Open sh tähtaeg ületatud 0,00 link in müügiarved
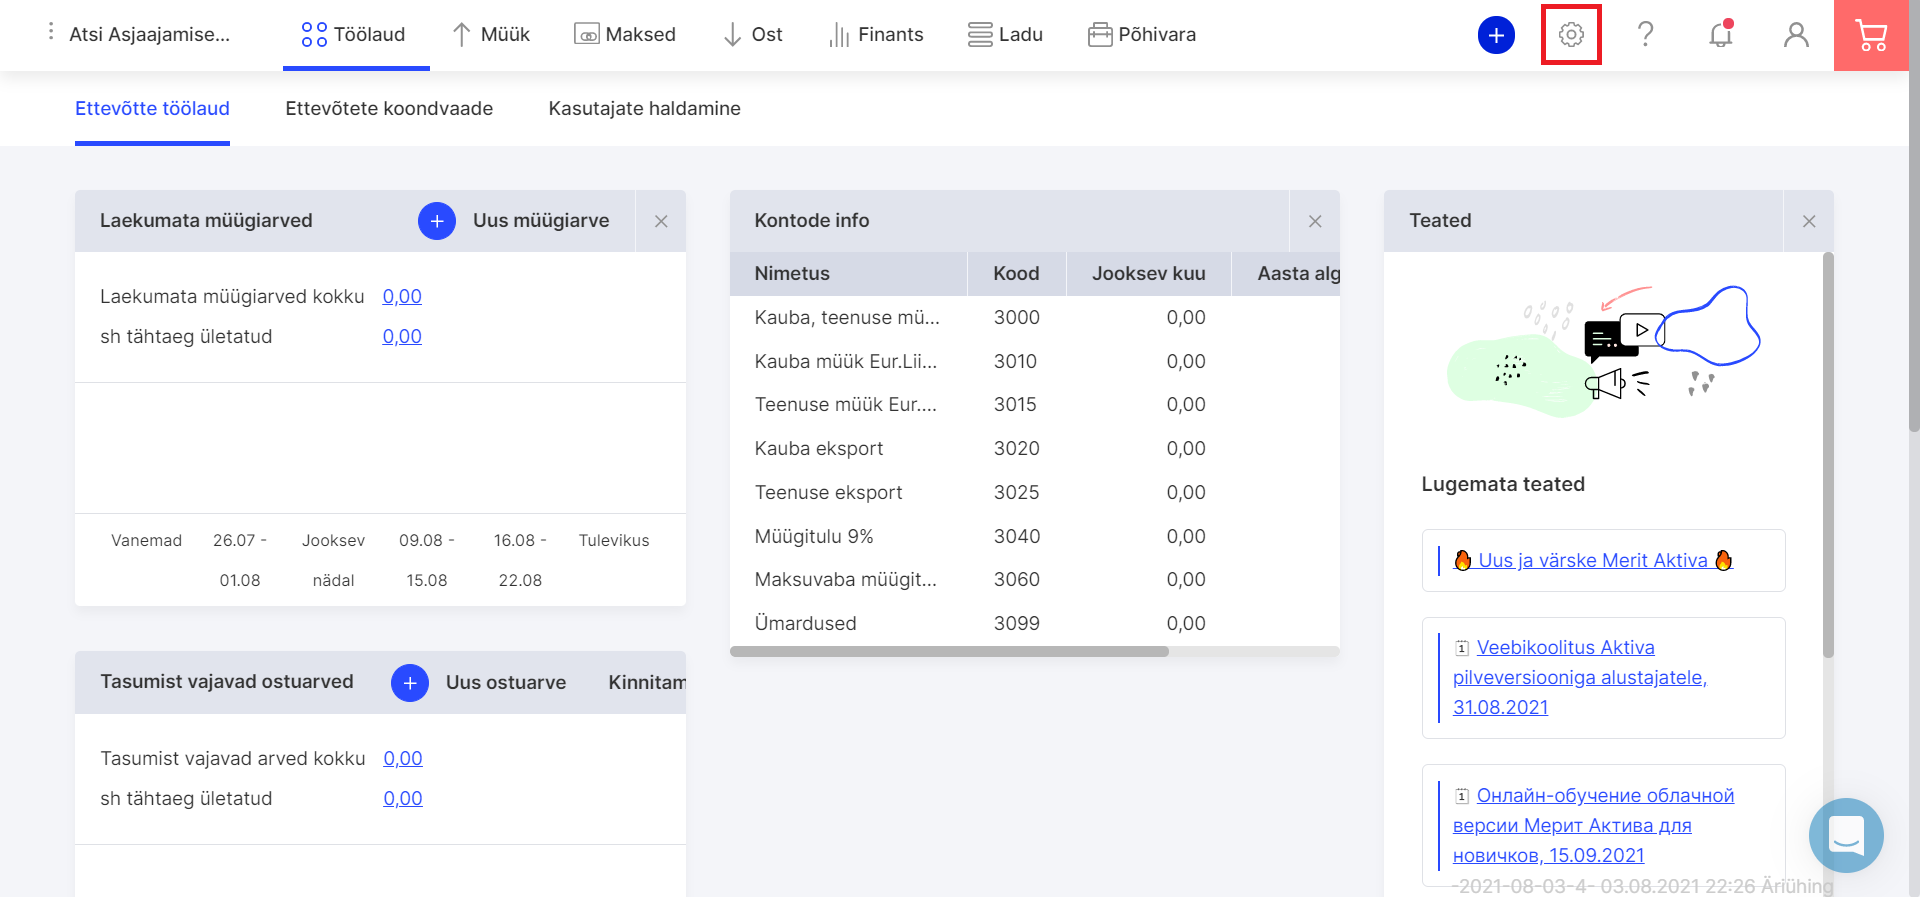The image size is (1920, 897). click(x=402, y=337)
